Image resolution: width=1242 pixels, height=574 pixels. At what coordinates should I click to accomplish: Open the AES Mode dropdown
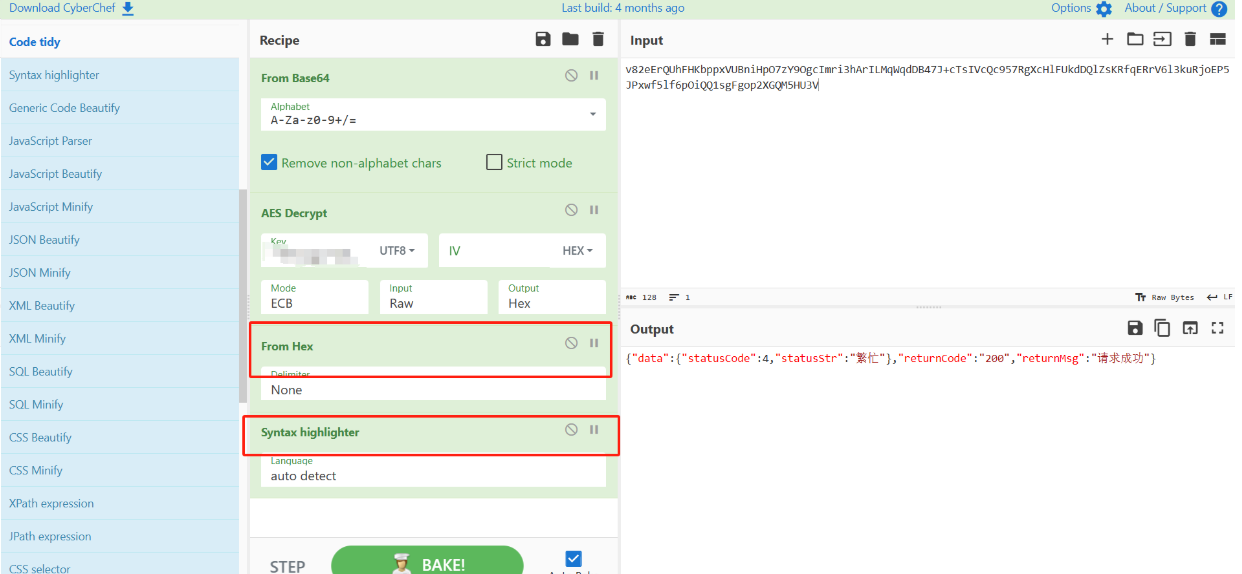pos(315,297)
